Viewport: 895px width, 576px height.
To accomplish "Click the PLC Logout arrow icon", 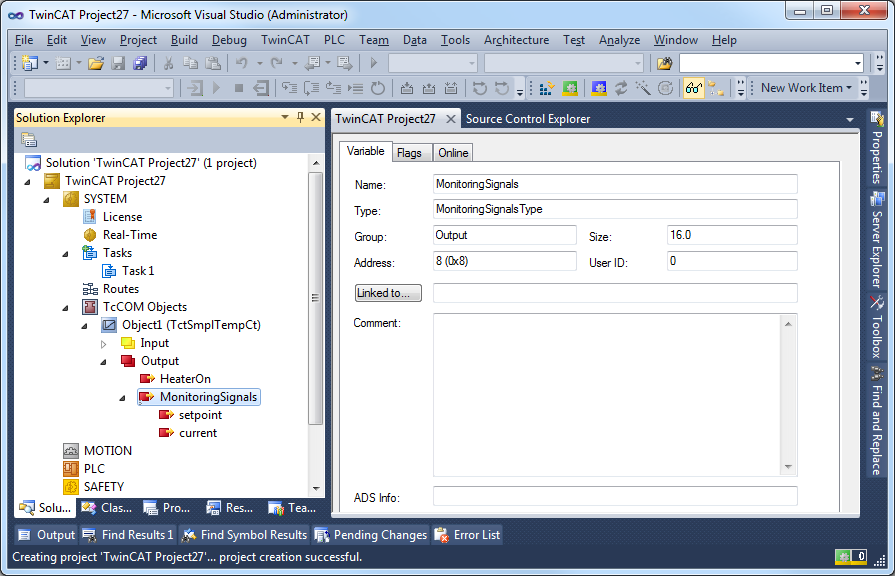I will tap(261, 88).
